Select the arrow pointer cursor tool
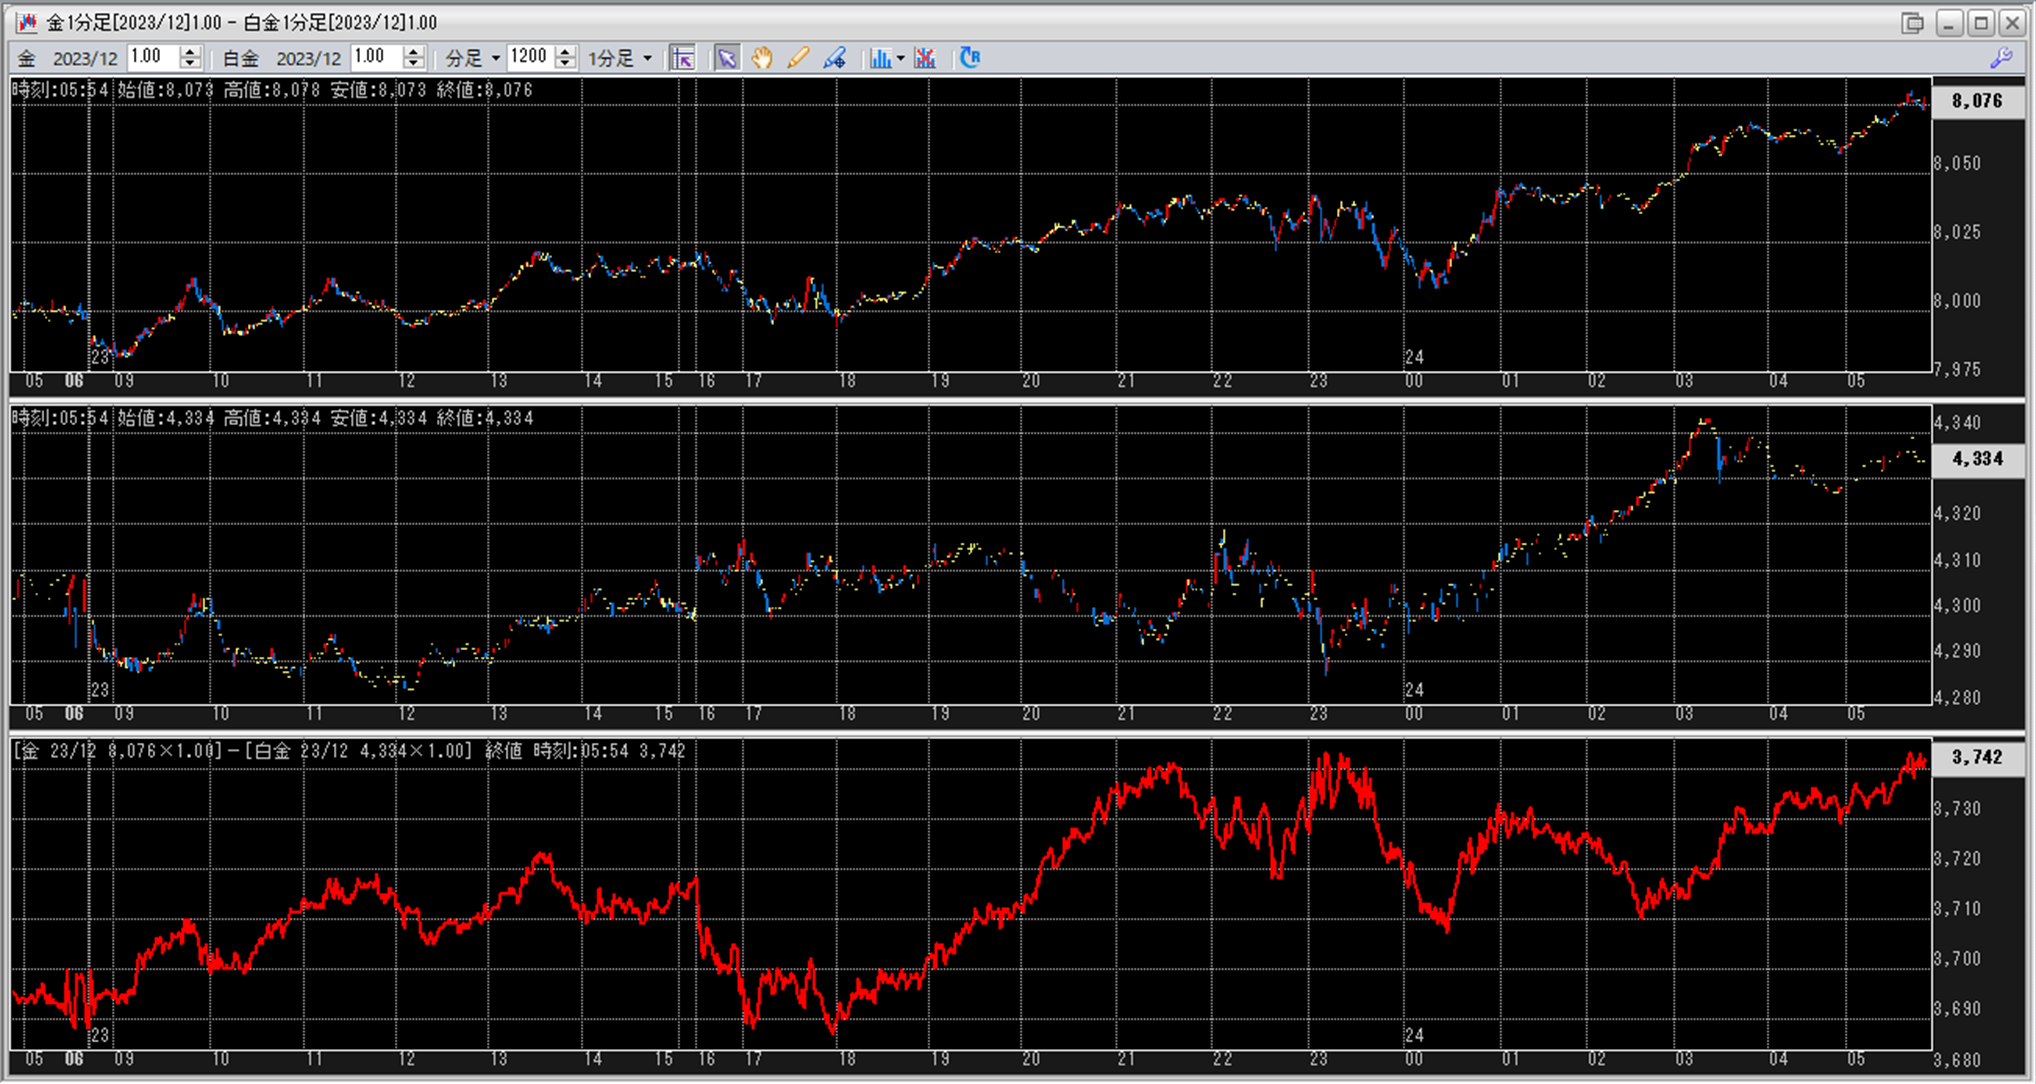The width and height of the screenshot is (2036, 1084). point(727,58)
